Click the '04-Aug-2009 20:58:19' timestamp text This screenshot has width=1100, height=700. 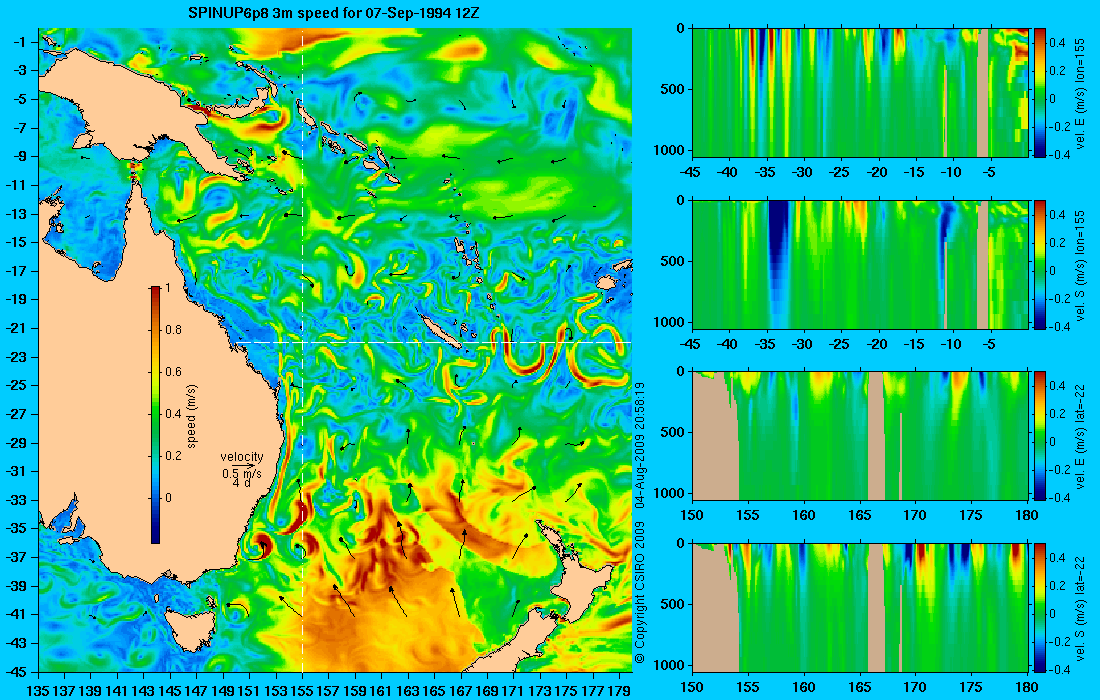[639, 445]
